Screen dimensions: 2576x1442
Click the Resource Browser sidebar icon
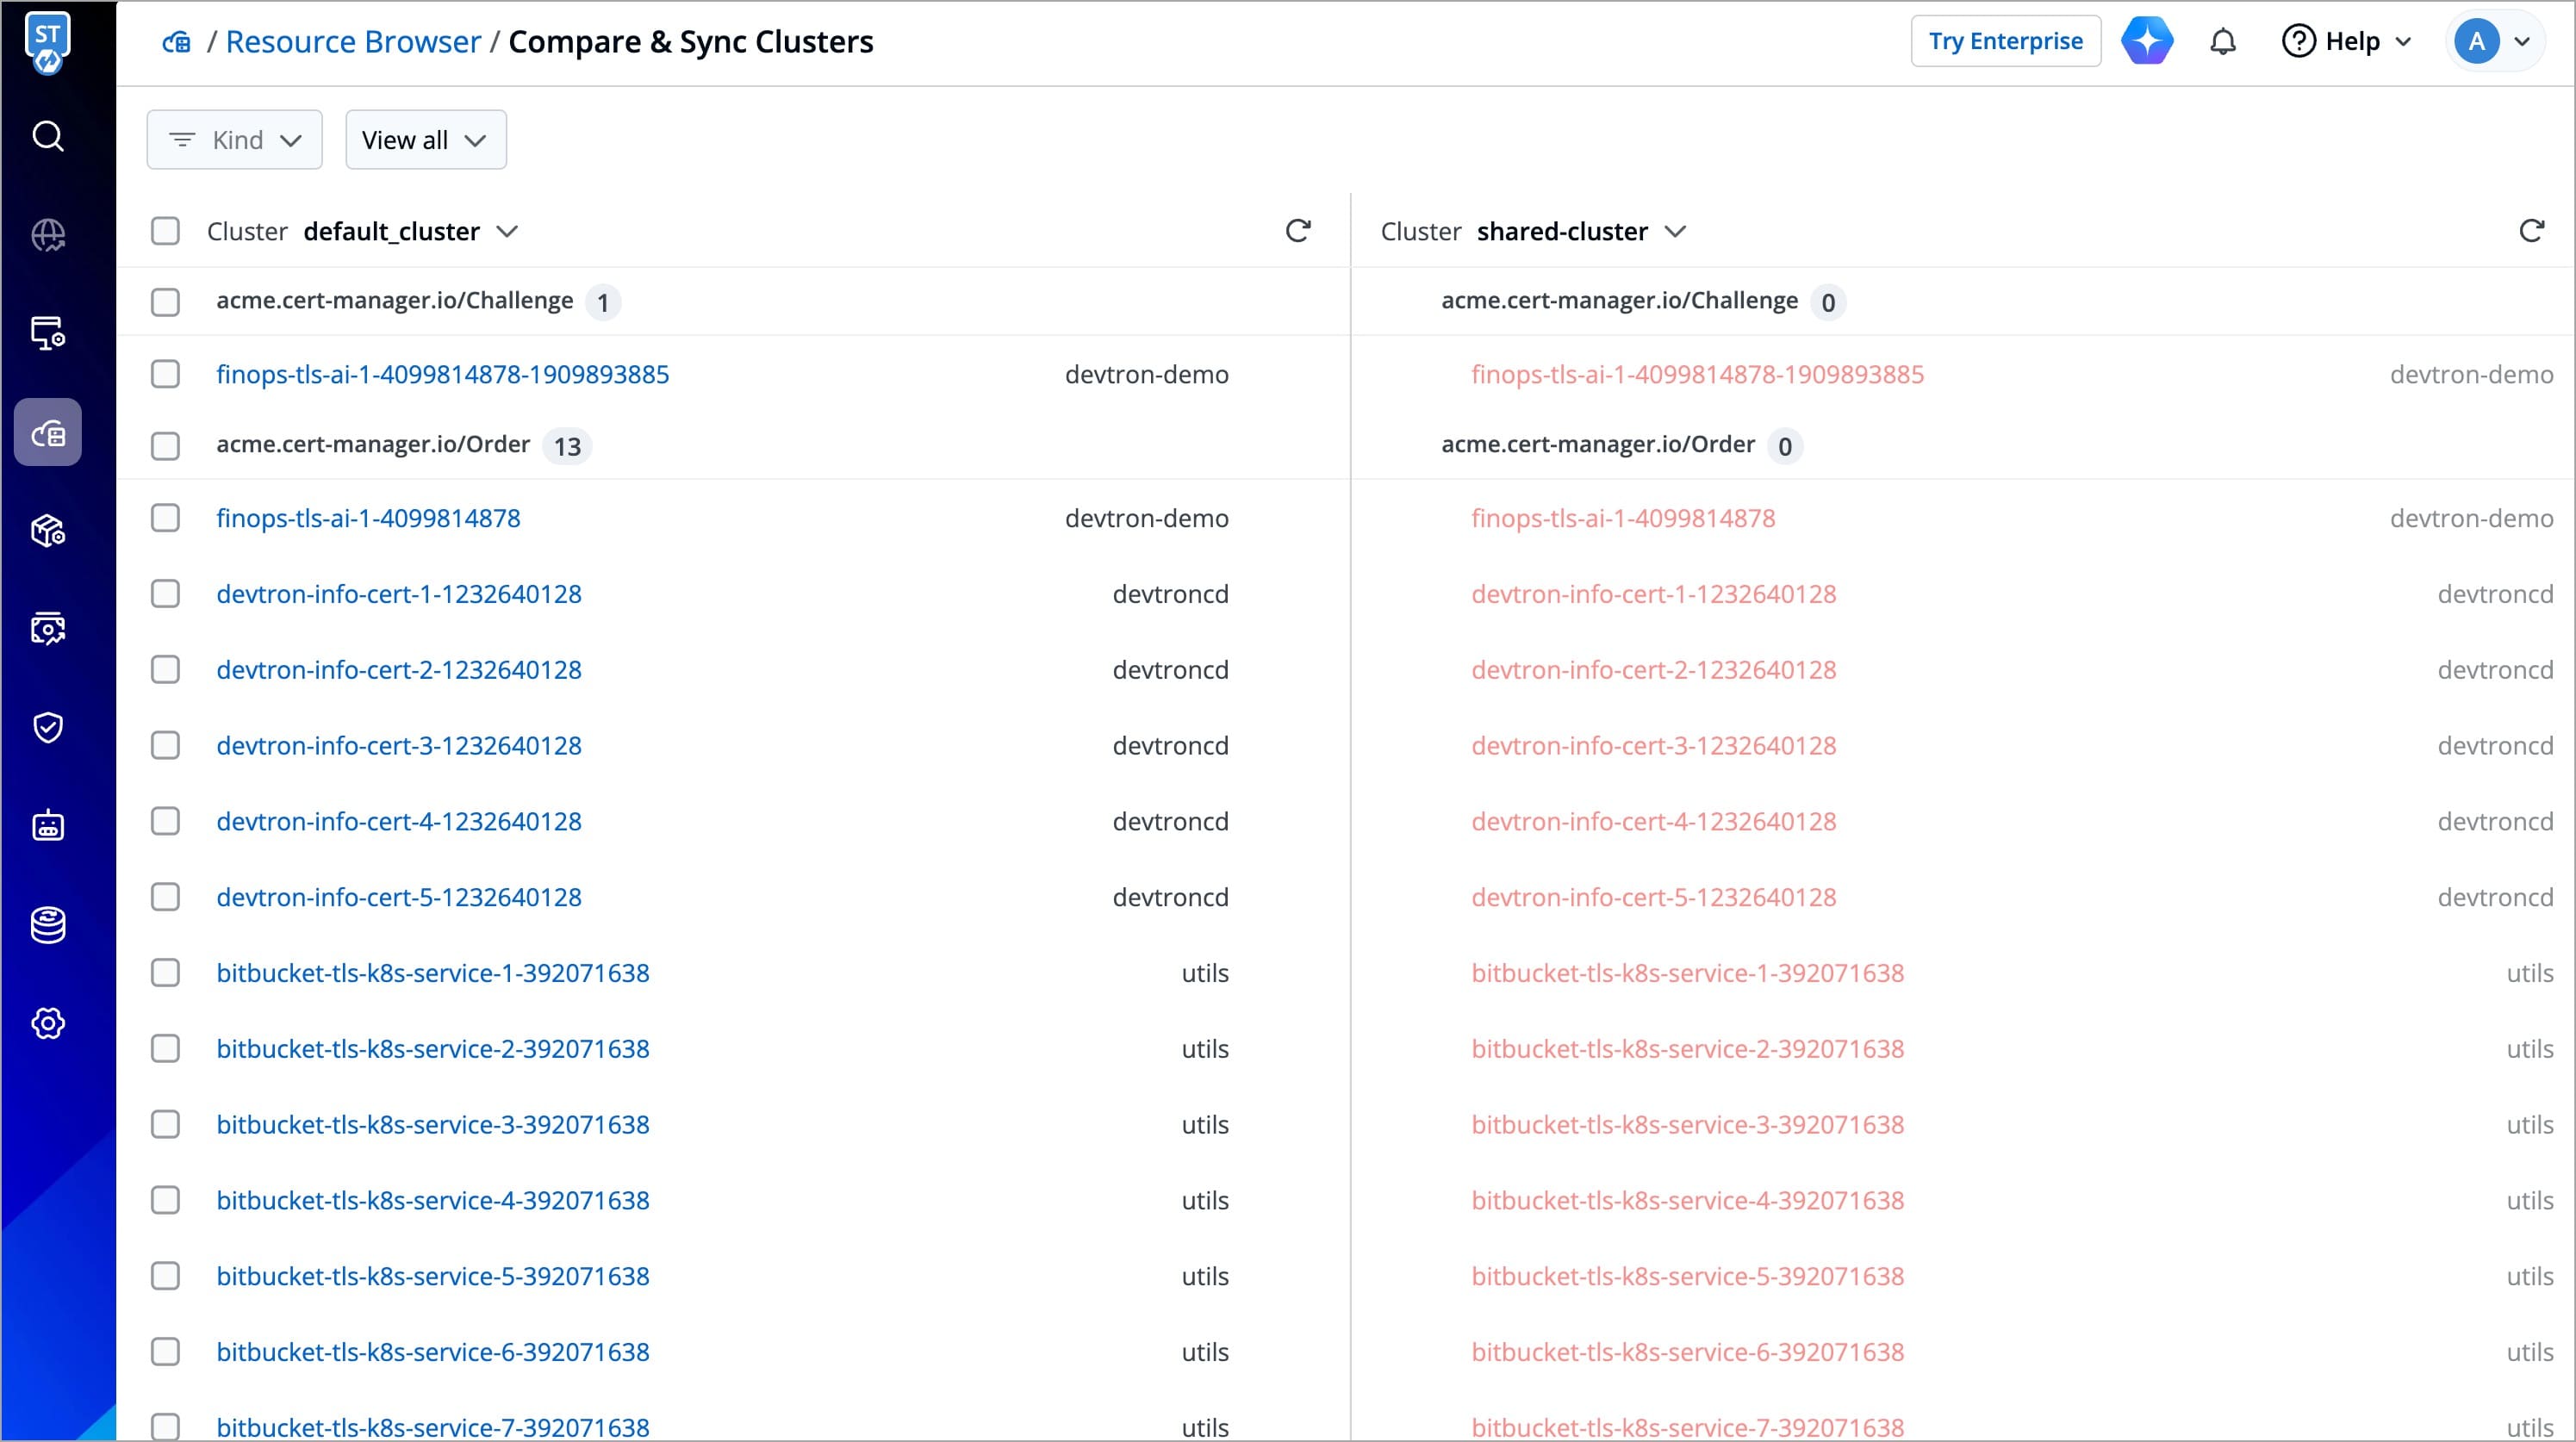tap(48, 433)
